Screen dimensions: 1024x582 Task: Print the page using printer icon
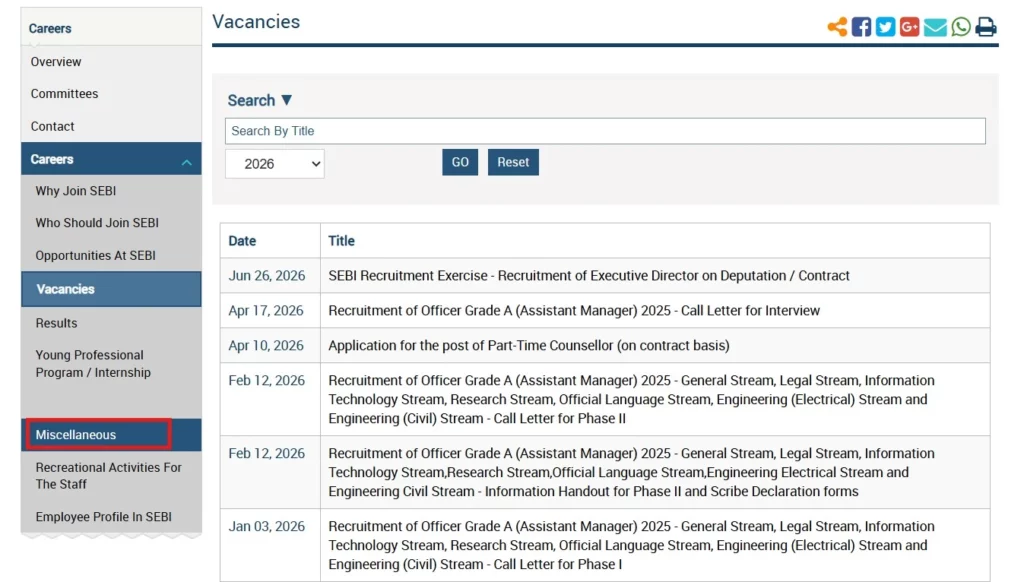[985, 27]
